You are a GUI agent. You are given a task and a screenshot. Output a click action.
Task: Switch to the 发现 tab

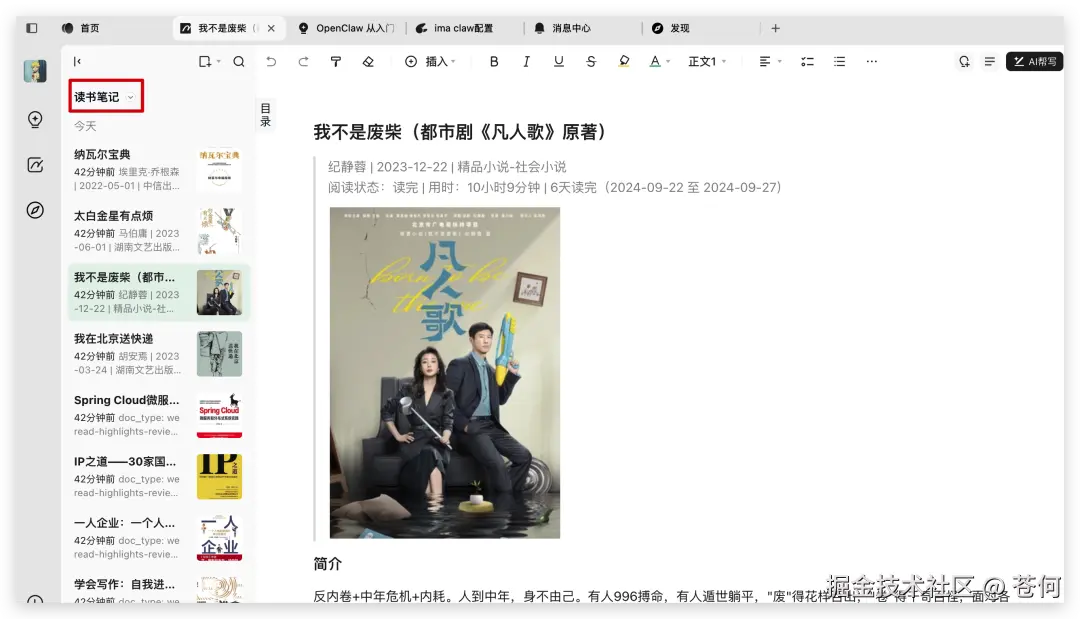coord(670,28)
